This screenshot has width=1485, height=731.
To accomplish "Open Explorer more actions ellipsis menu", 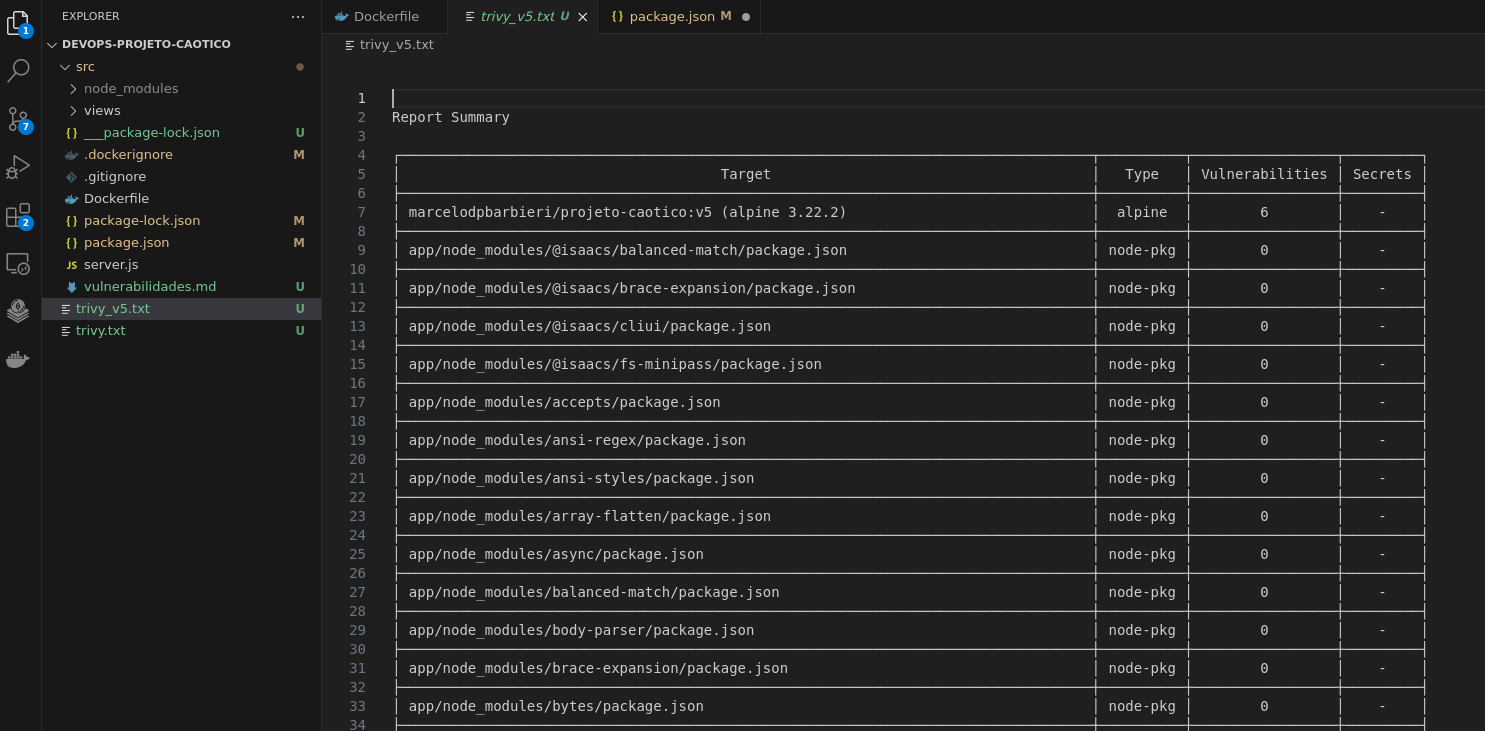I will click(x=298, y=16).
